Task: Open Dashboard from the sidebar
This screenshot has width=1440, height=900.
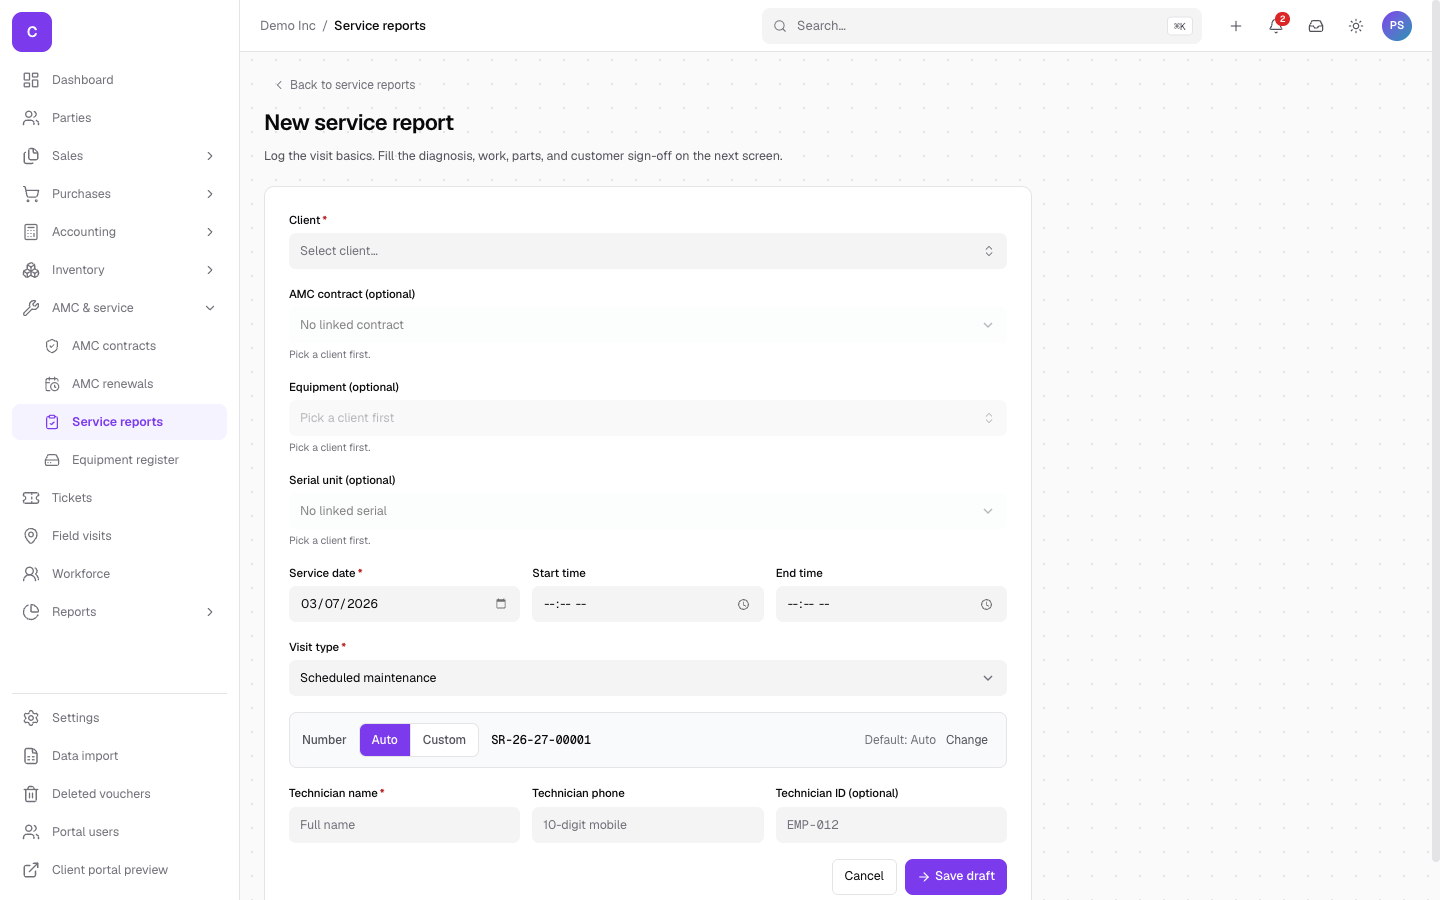Action: [x=119, y=80]
